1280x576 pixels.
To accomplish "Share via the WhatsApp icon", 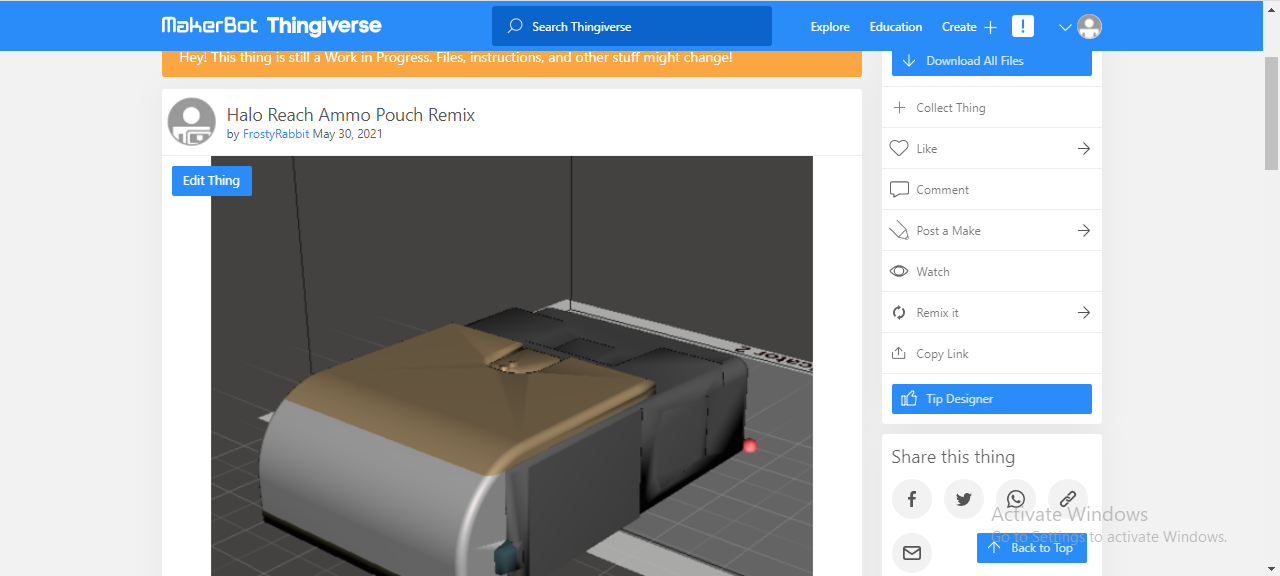I will click(x=1016, y=499).
